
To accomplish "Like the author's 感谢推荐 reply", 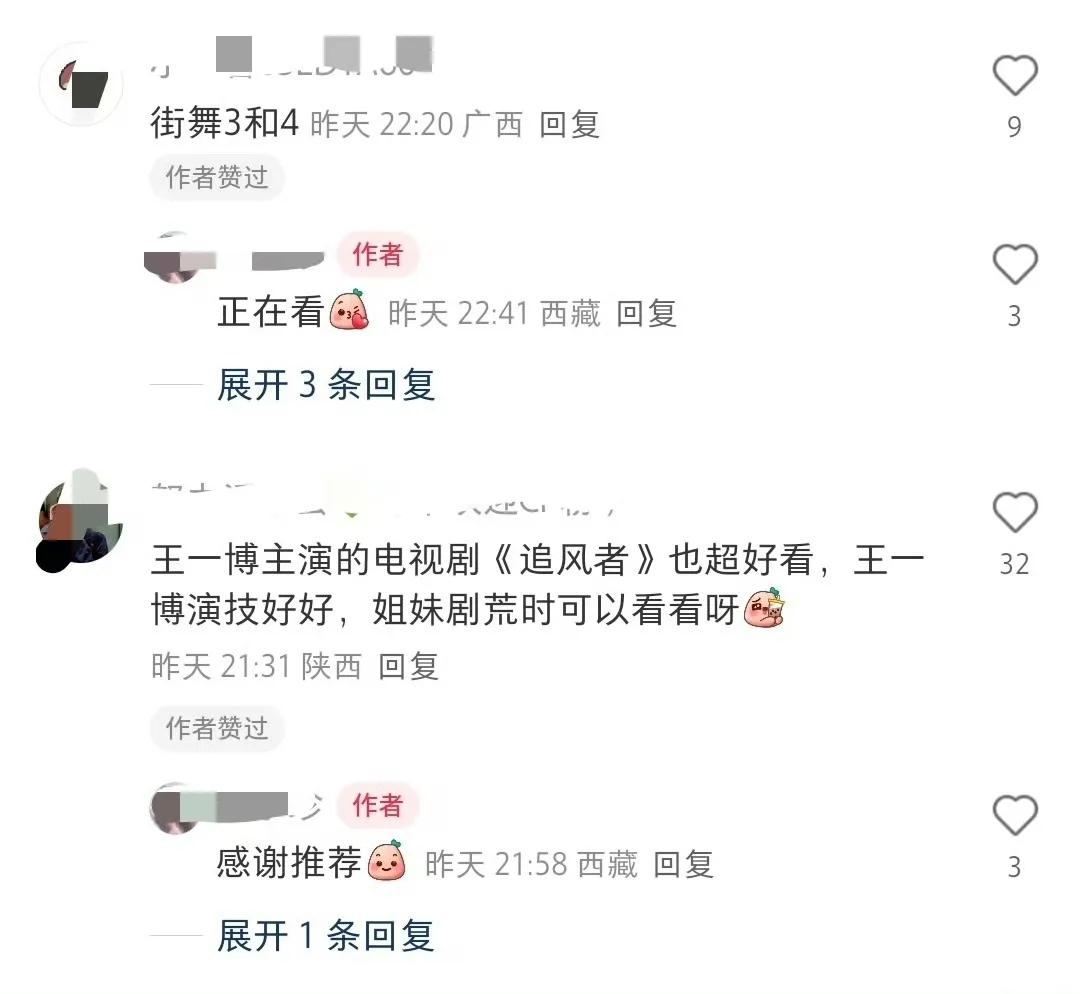I will [x=1015, y=815].
